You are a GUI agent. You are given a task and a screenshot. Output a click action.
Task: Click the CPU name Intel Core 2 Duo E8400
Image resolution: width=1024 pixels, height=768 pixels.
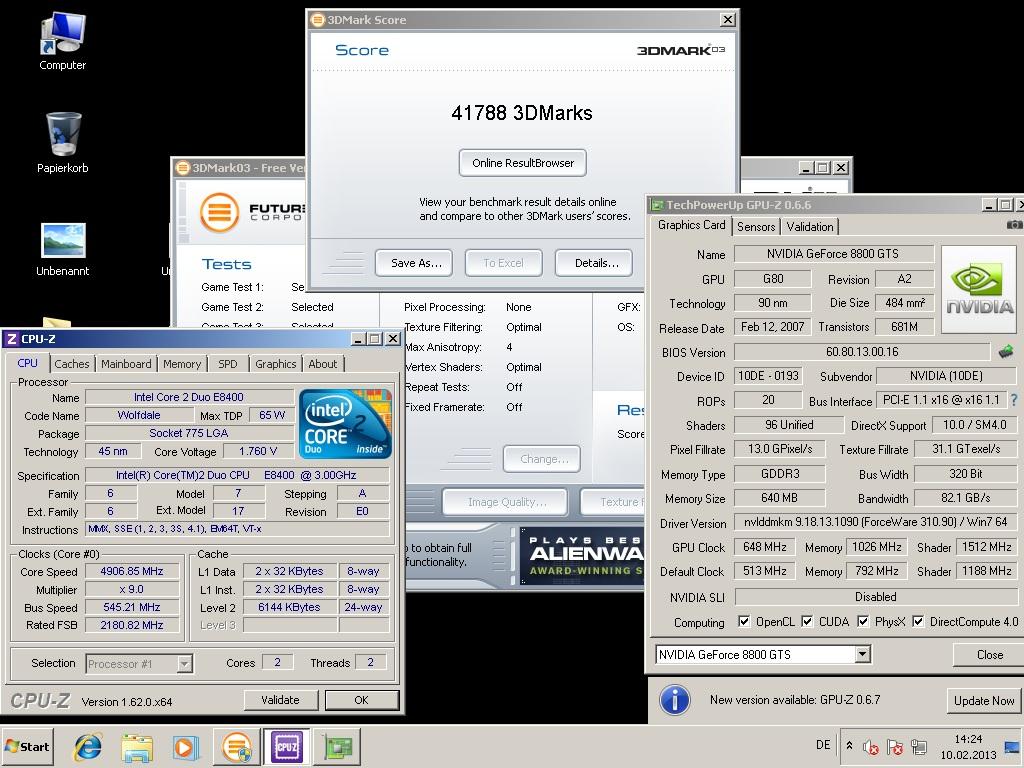(x=189, y=397)
